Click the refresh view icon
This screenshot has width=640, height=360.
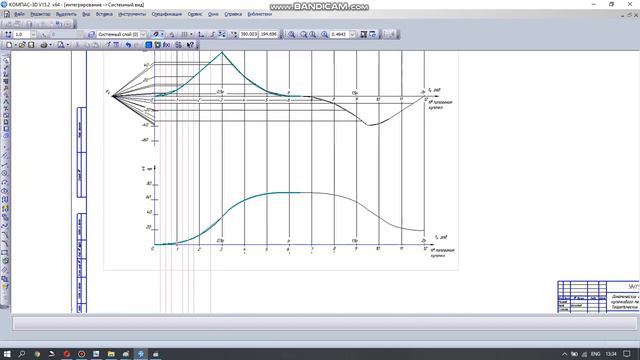click(x=372, y=35)
